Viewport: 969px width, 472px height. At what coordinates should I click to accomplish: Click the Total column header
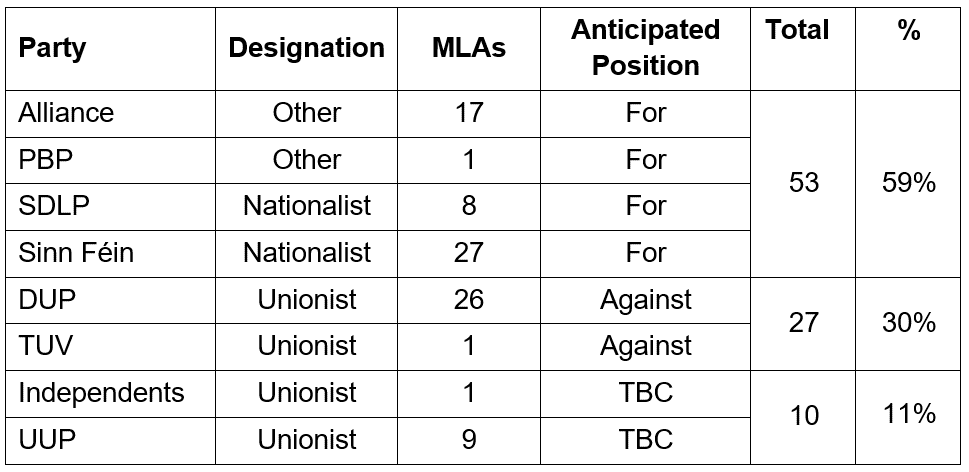click(x=797, y=30)
